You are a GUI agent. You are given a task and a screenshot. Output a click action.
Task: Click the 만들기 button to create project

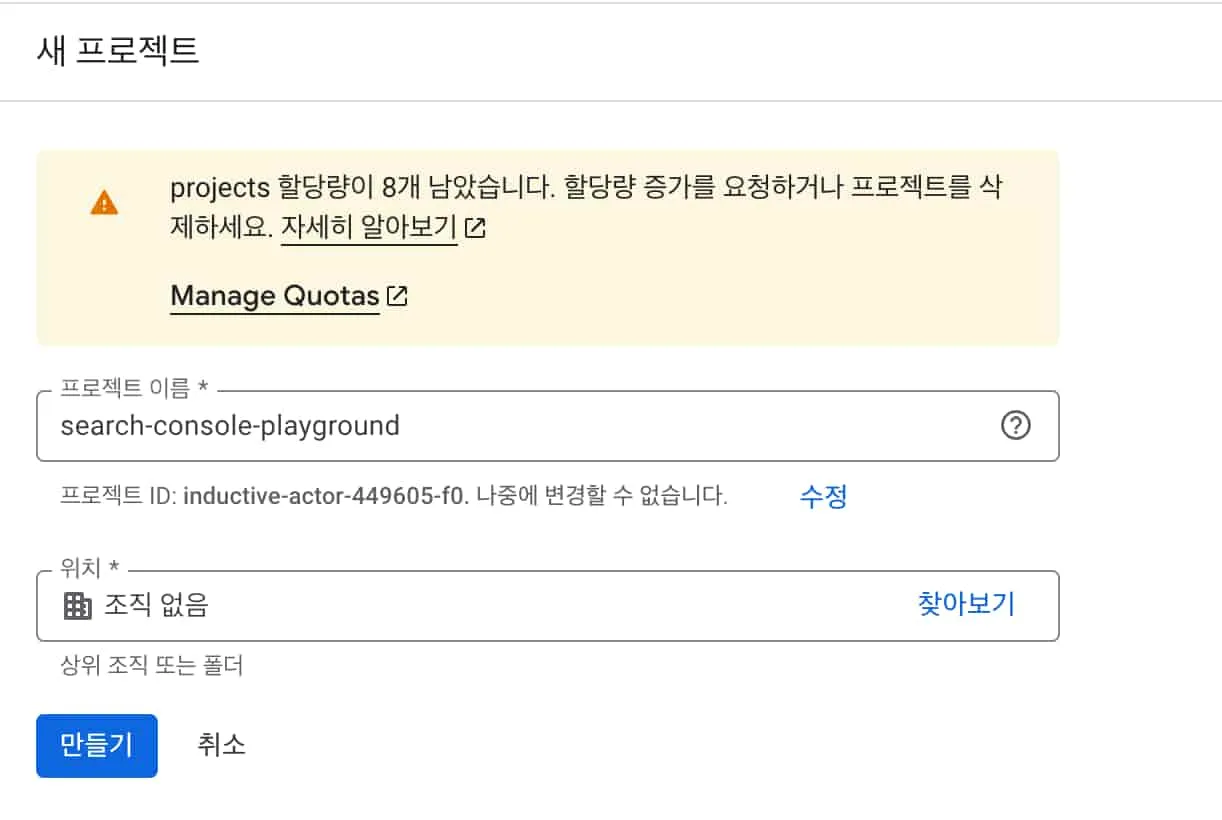[96, 745]
